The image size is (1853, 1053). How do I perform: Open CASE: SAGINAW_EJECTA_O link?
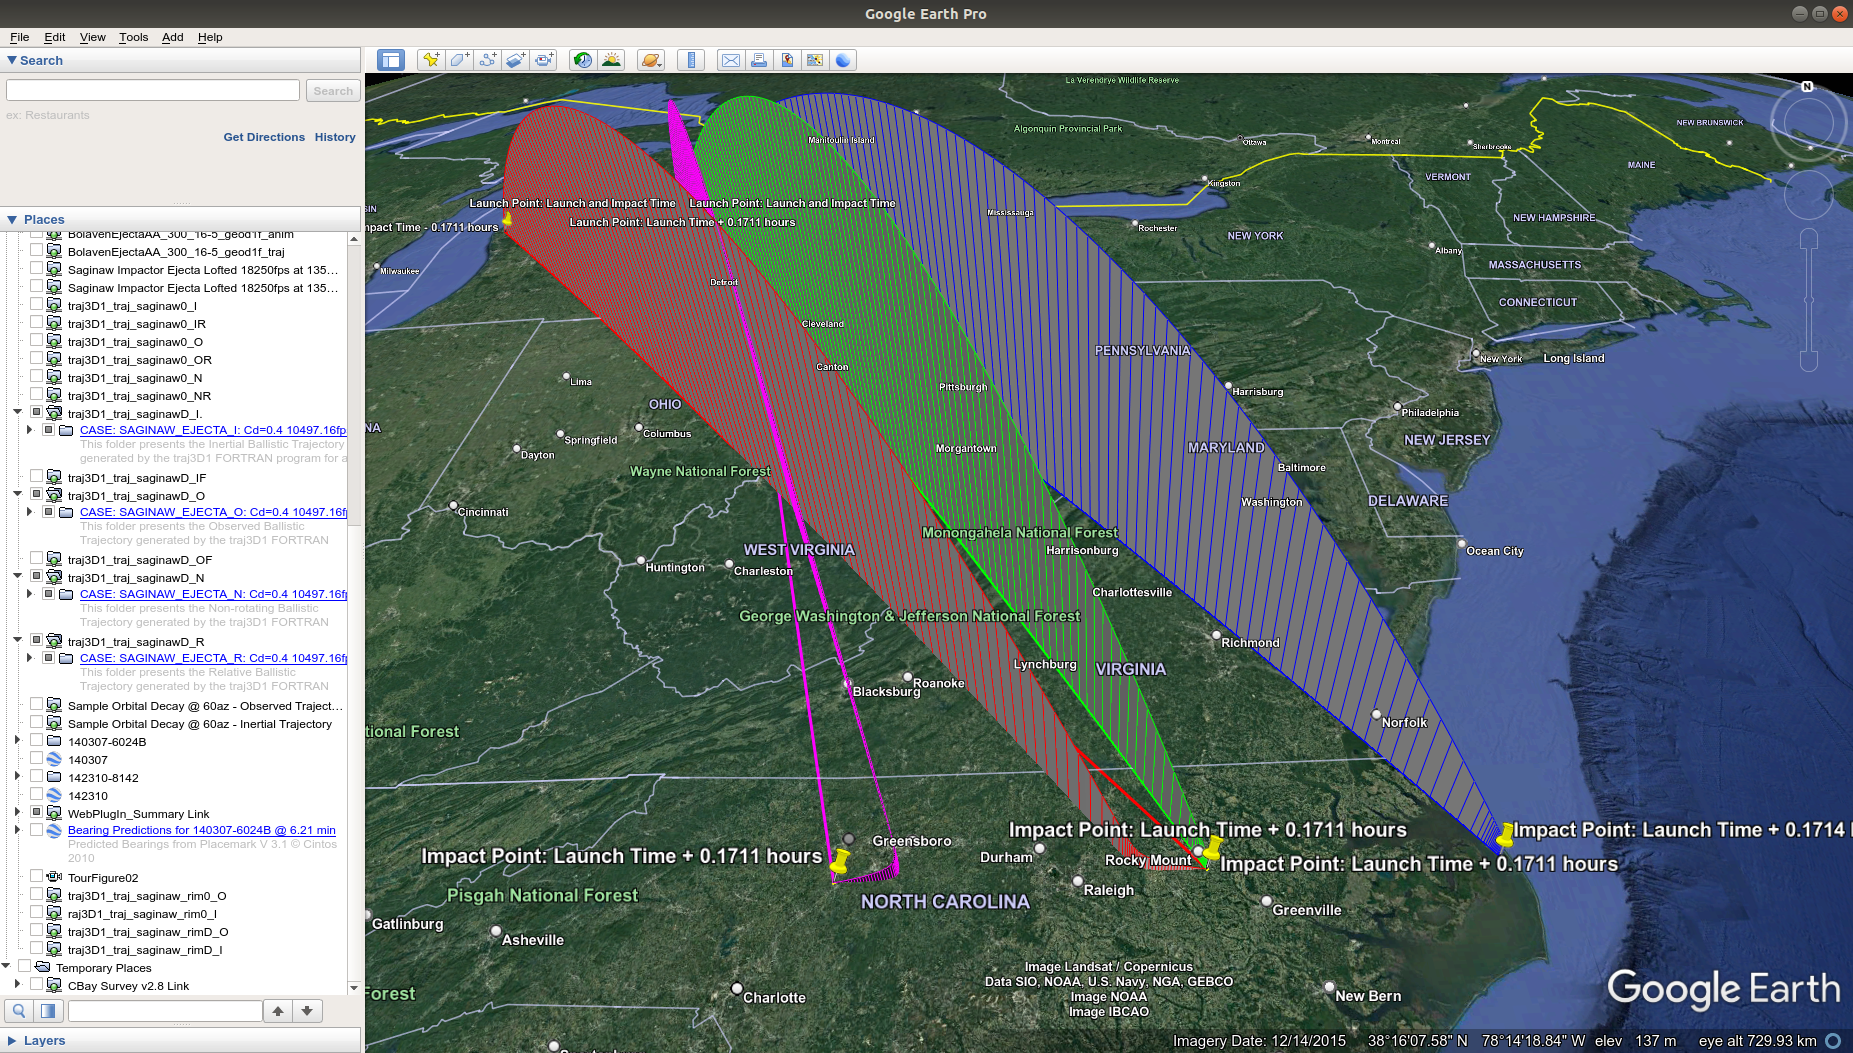pyautogui.click(x=213, y=511)
